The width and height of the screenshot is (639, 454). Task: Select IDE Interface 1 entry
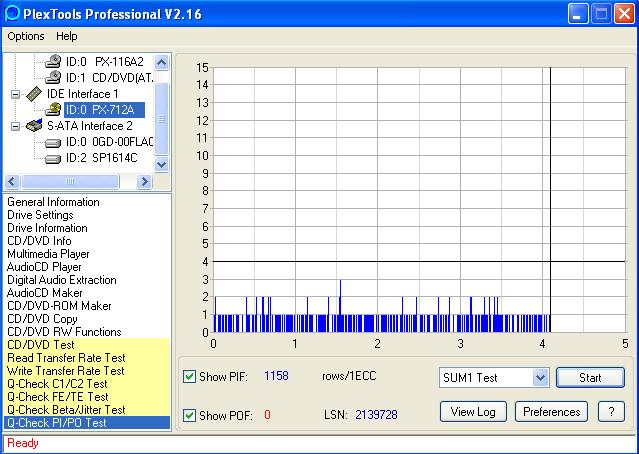click(83, 94)
